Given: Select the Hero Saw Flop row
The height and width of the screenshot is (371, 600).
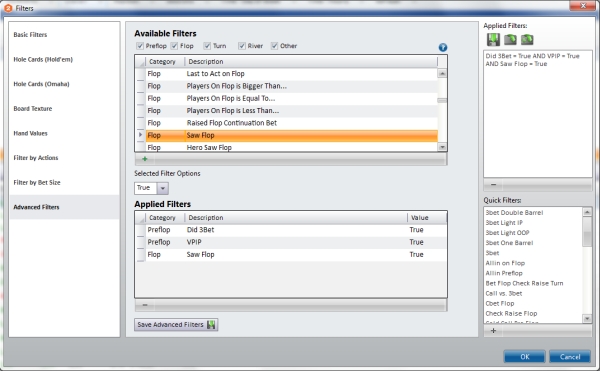Looking at the screenshot, I should click(292, 147).
